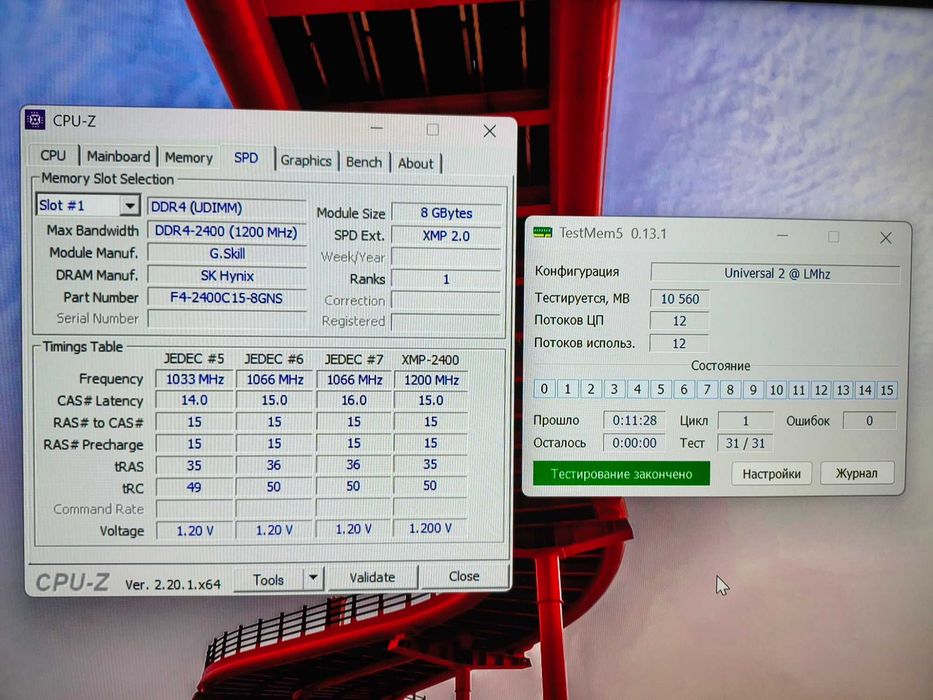Viewport: 933px width, 700px height.
Task: Click the Тест 31 / 31 field
Action: [x=744, y=443]
